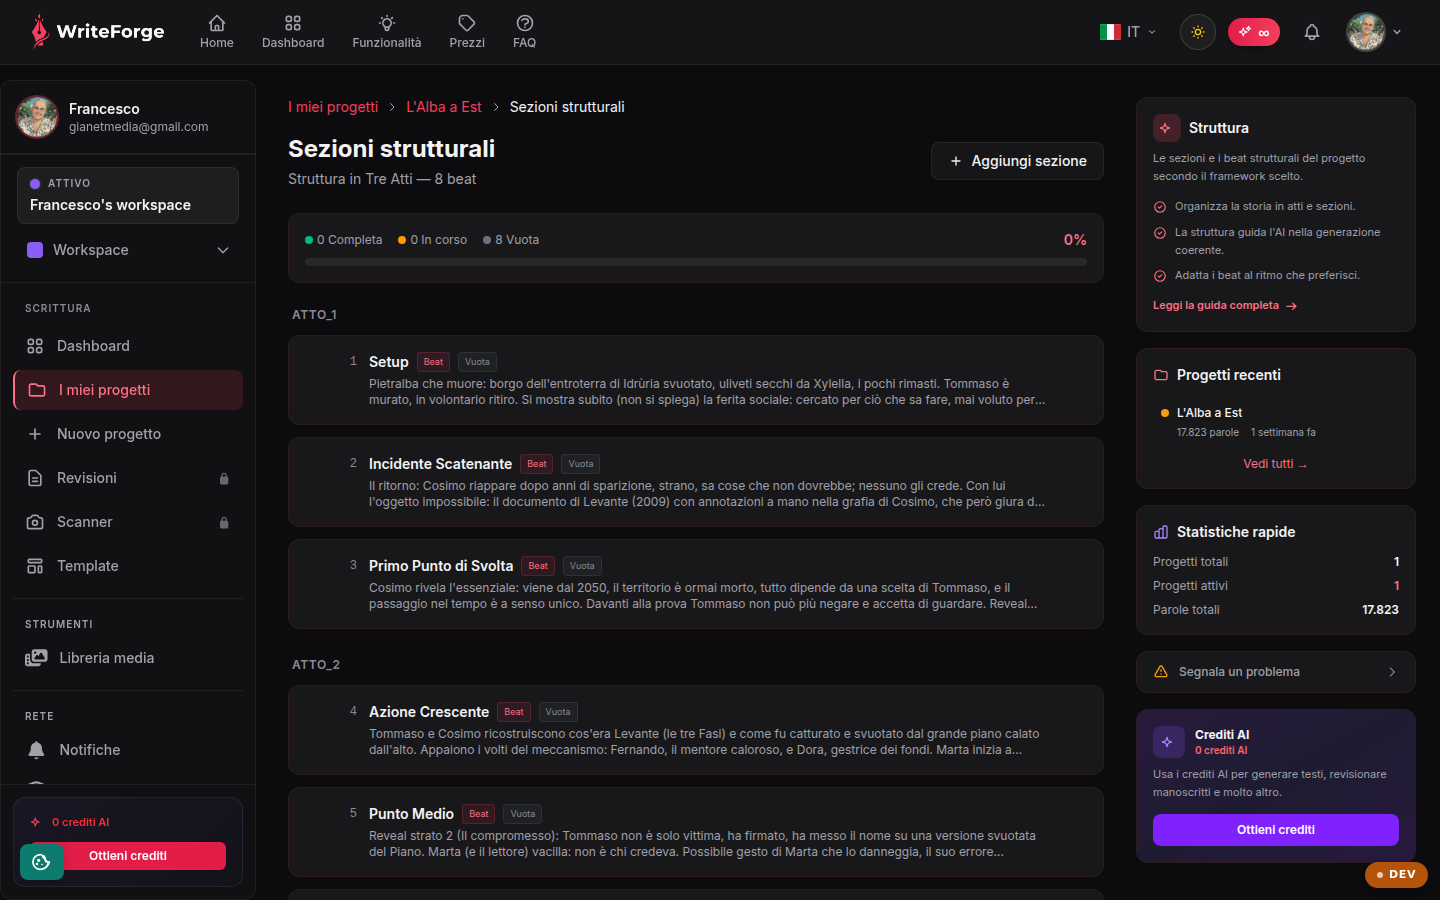
Task: Click the section completion progress bar
Action: click(x=696, y=262)
